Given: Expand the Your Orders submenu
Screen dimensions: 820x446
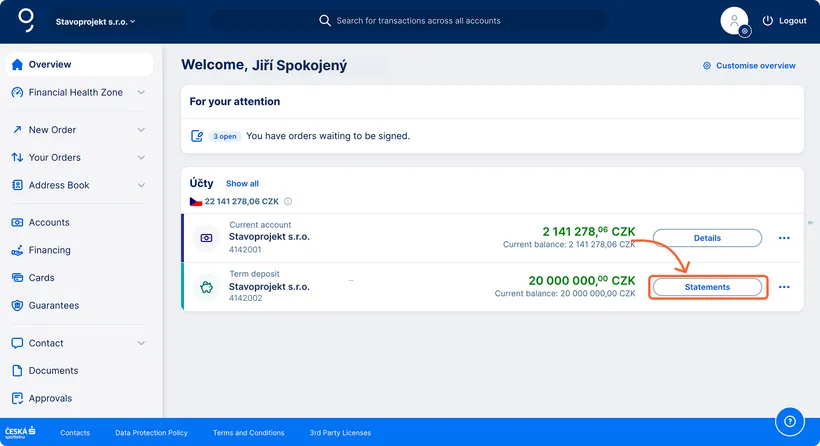Looking at the screenshot, I should pyautogui.click(x=141, y=158).
